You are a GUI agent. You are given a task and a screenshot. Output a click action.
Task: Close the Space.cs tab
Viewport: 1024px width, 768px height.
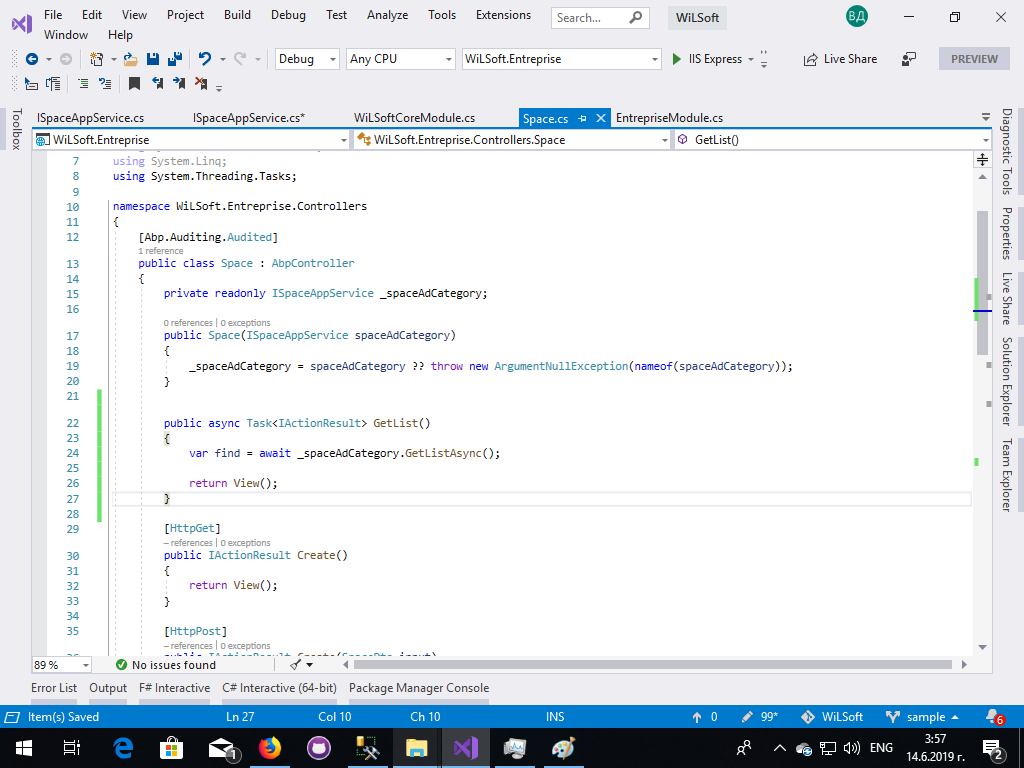click(601, 118)
